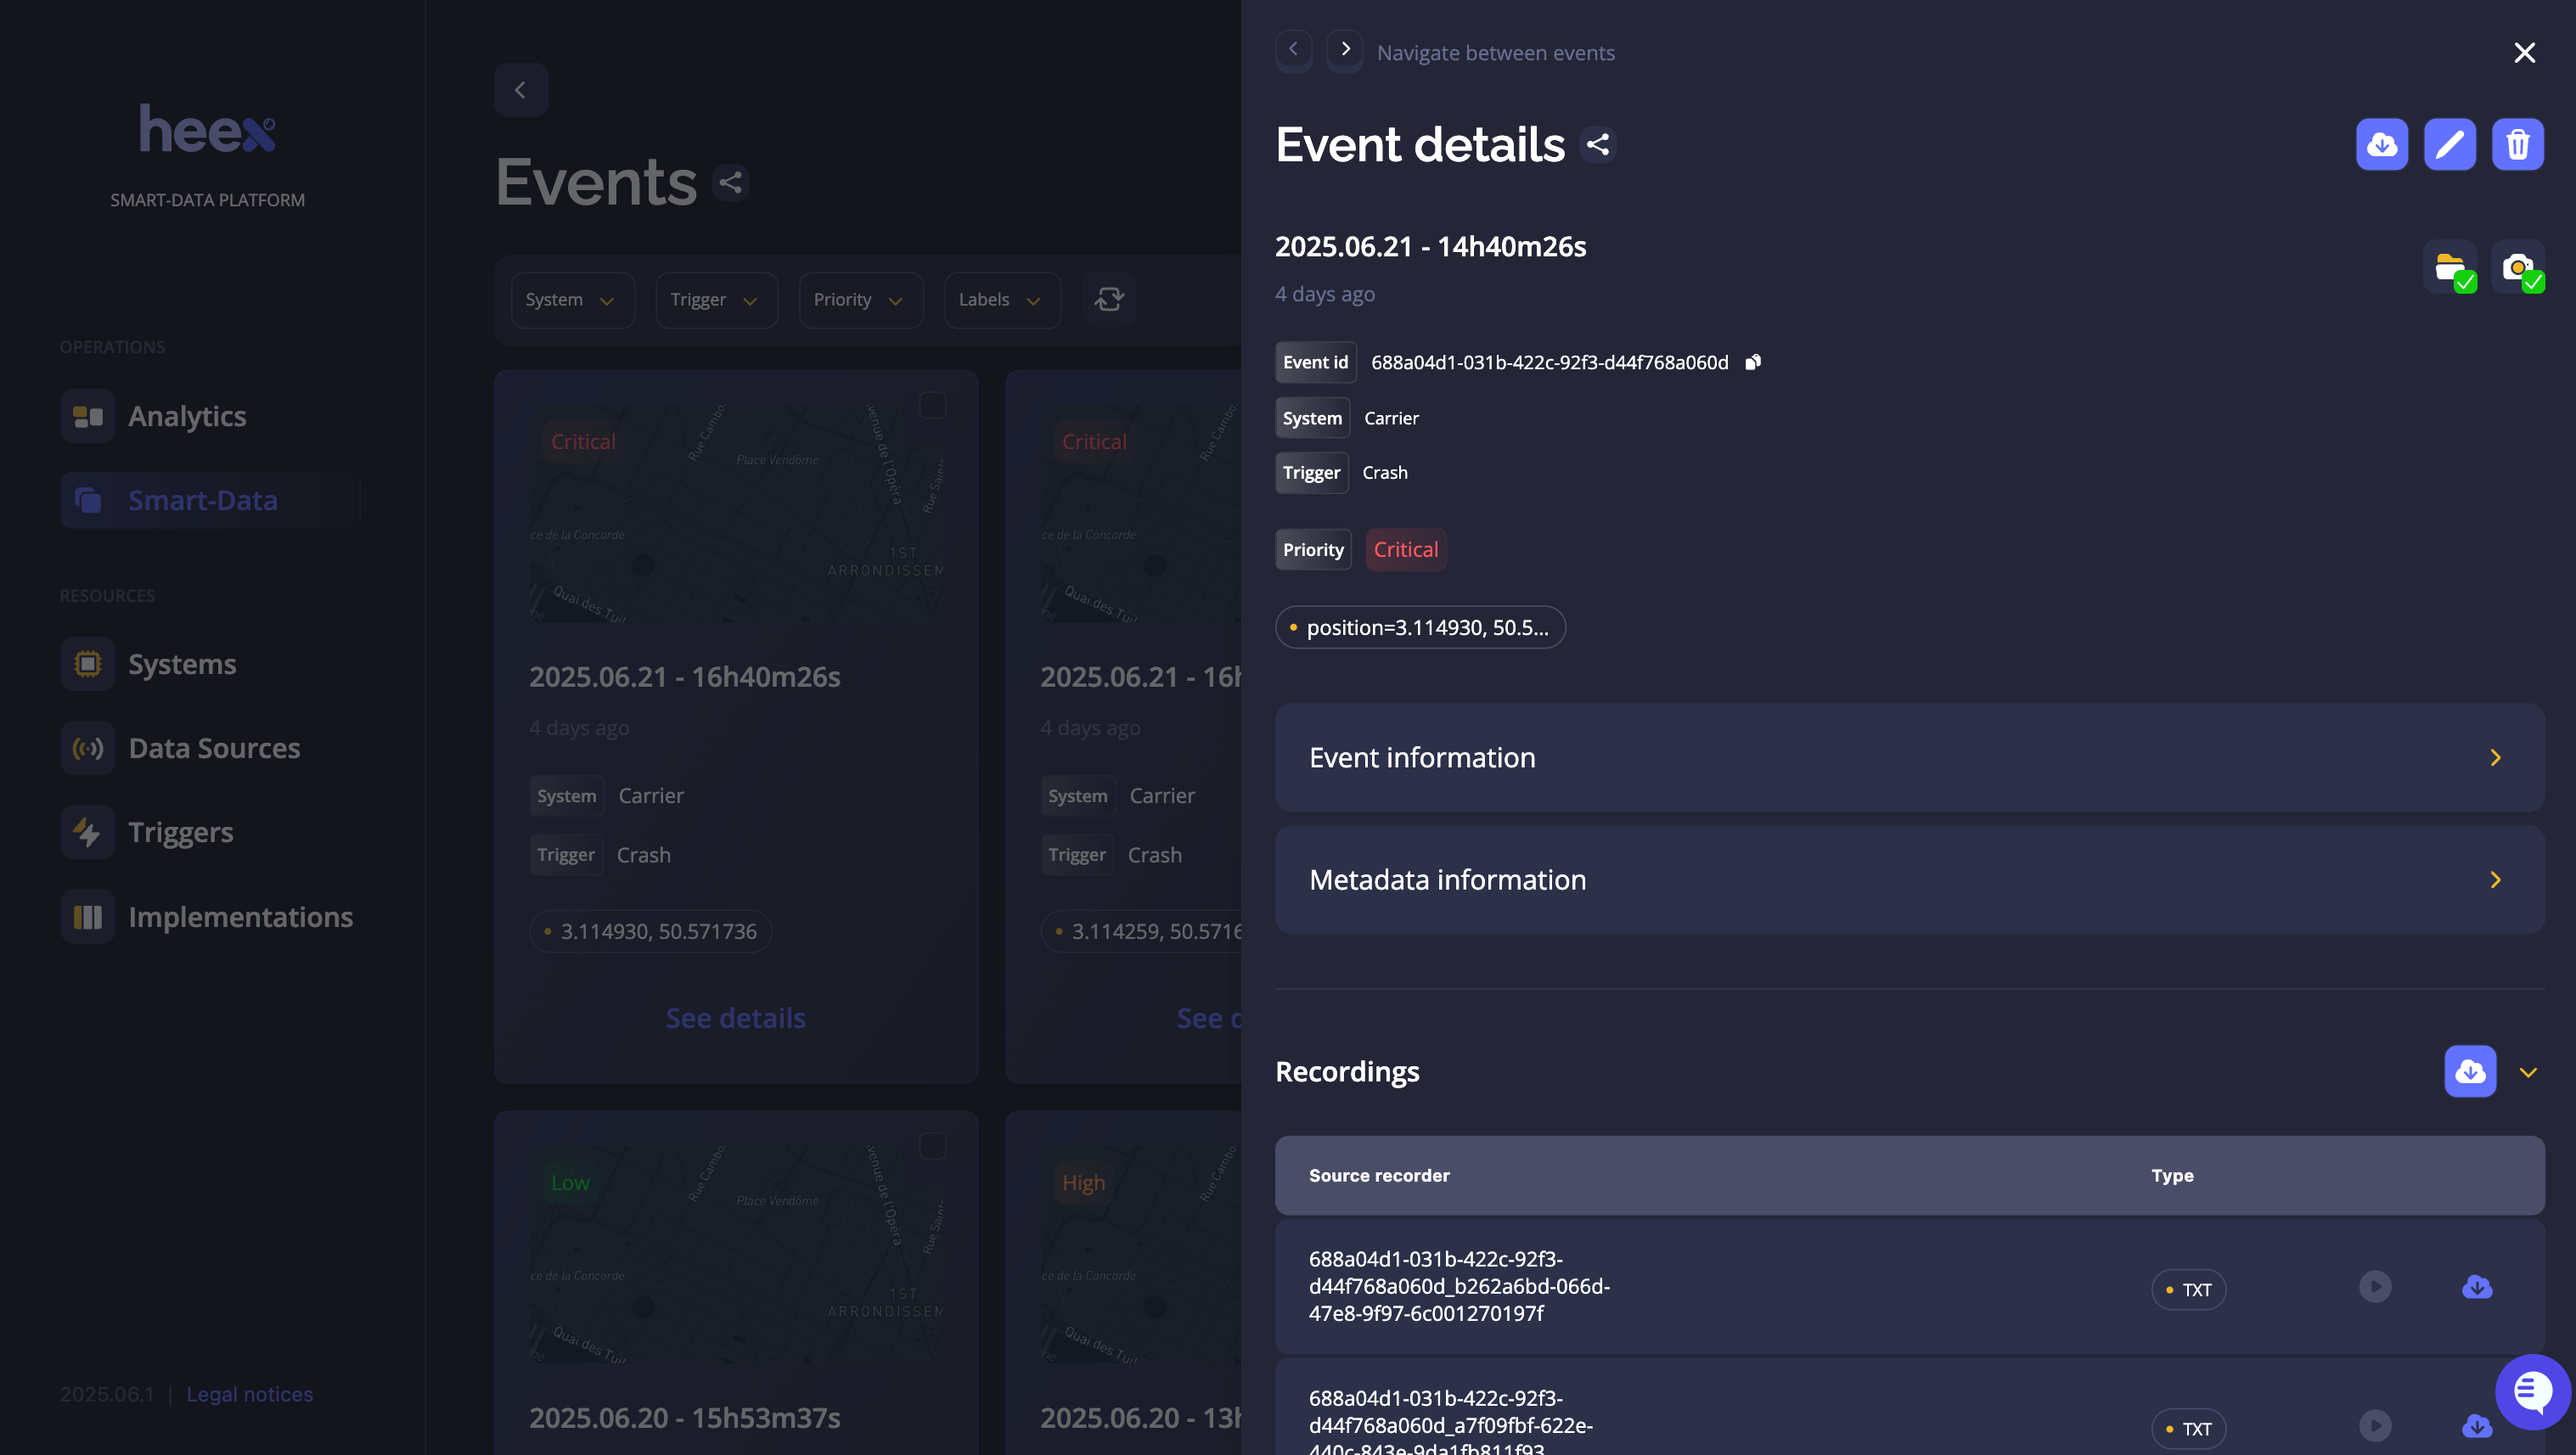Expand Metadata information section
This screenshot has height=1455, width=2576.
[1909, 880]
